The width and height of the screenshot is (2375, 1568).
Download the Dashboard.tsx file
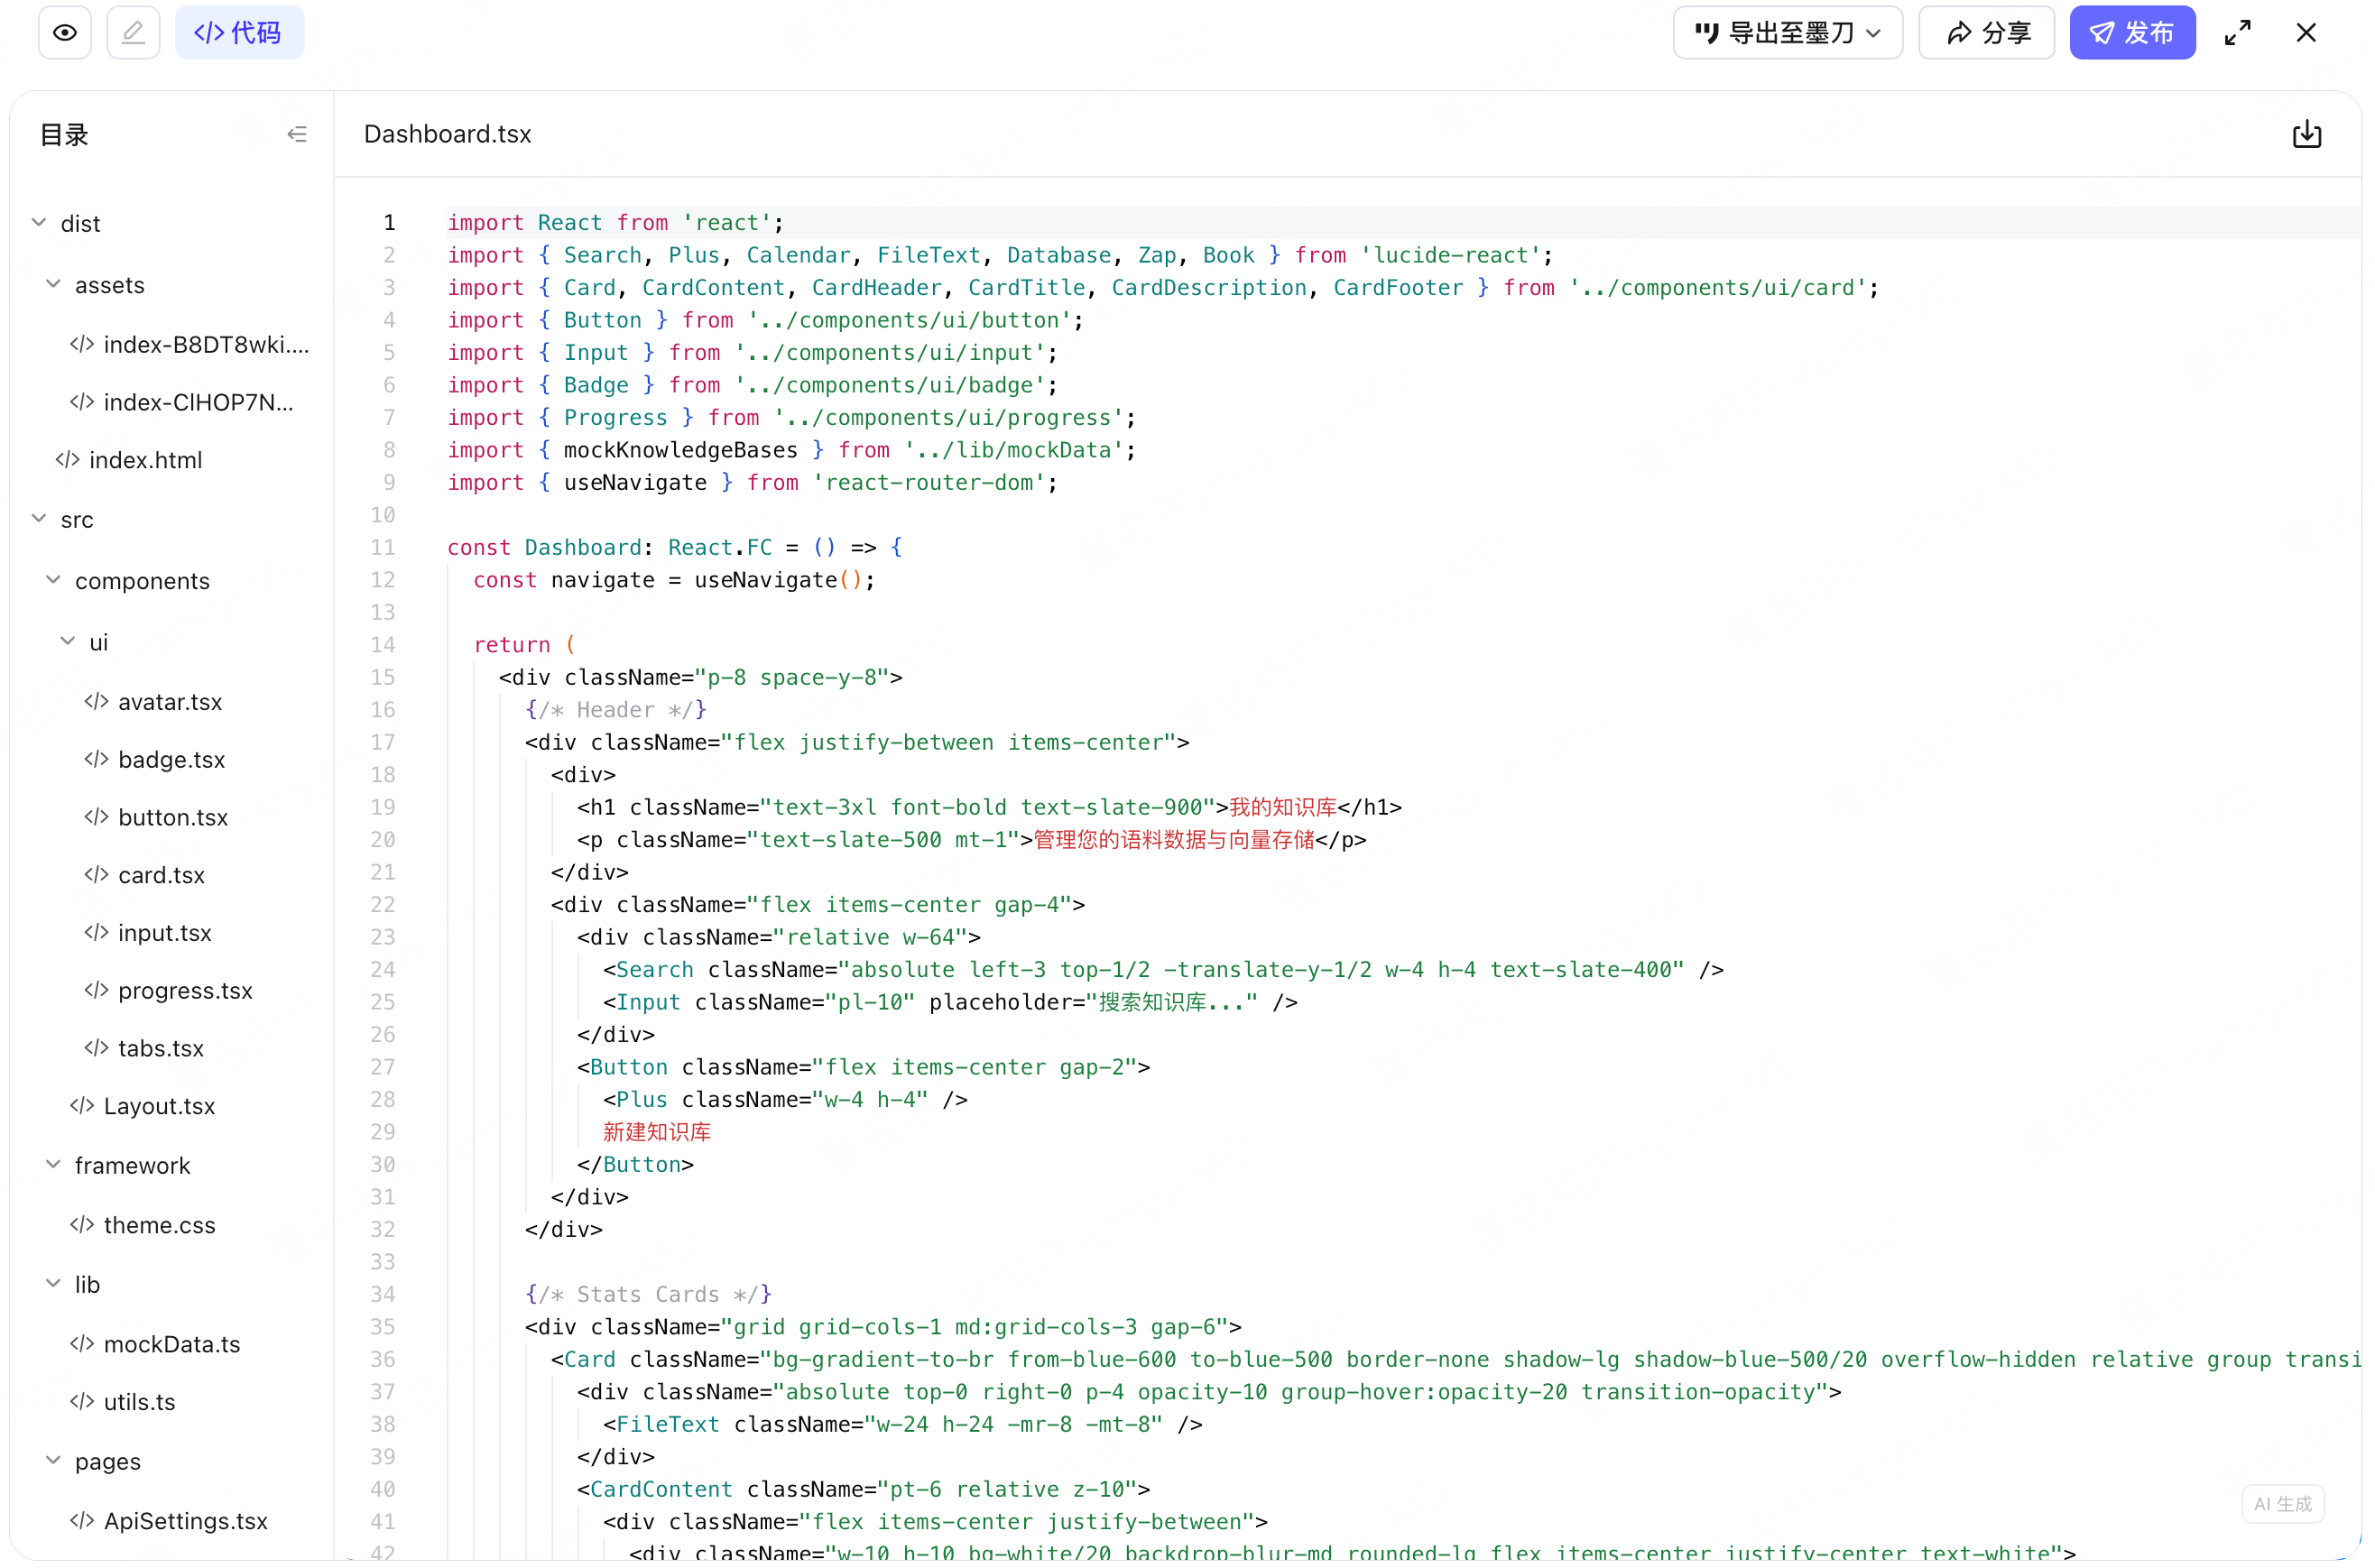click(x=2307, y=134)
